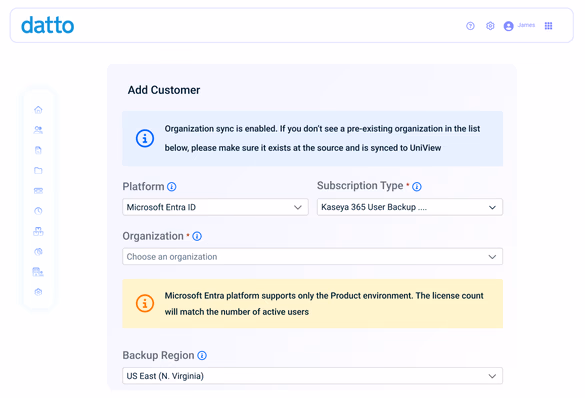This screenshot has height=398, width=585.
Task: Click the Platform info icon
Action: [172, 187]
